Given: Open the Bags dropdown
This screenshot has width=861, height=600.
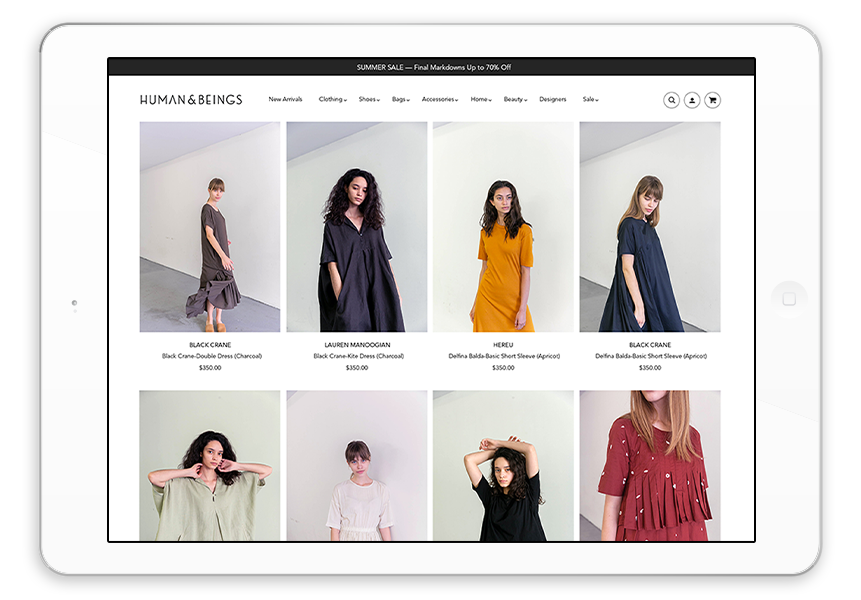Looking at the screenshot, I should click(400, 100).
